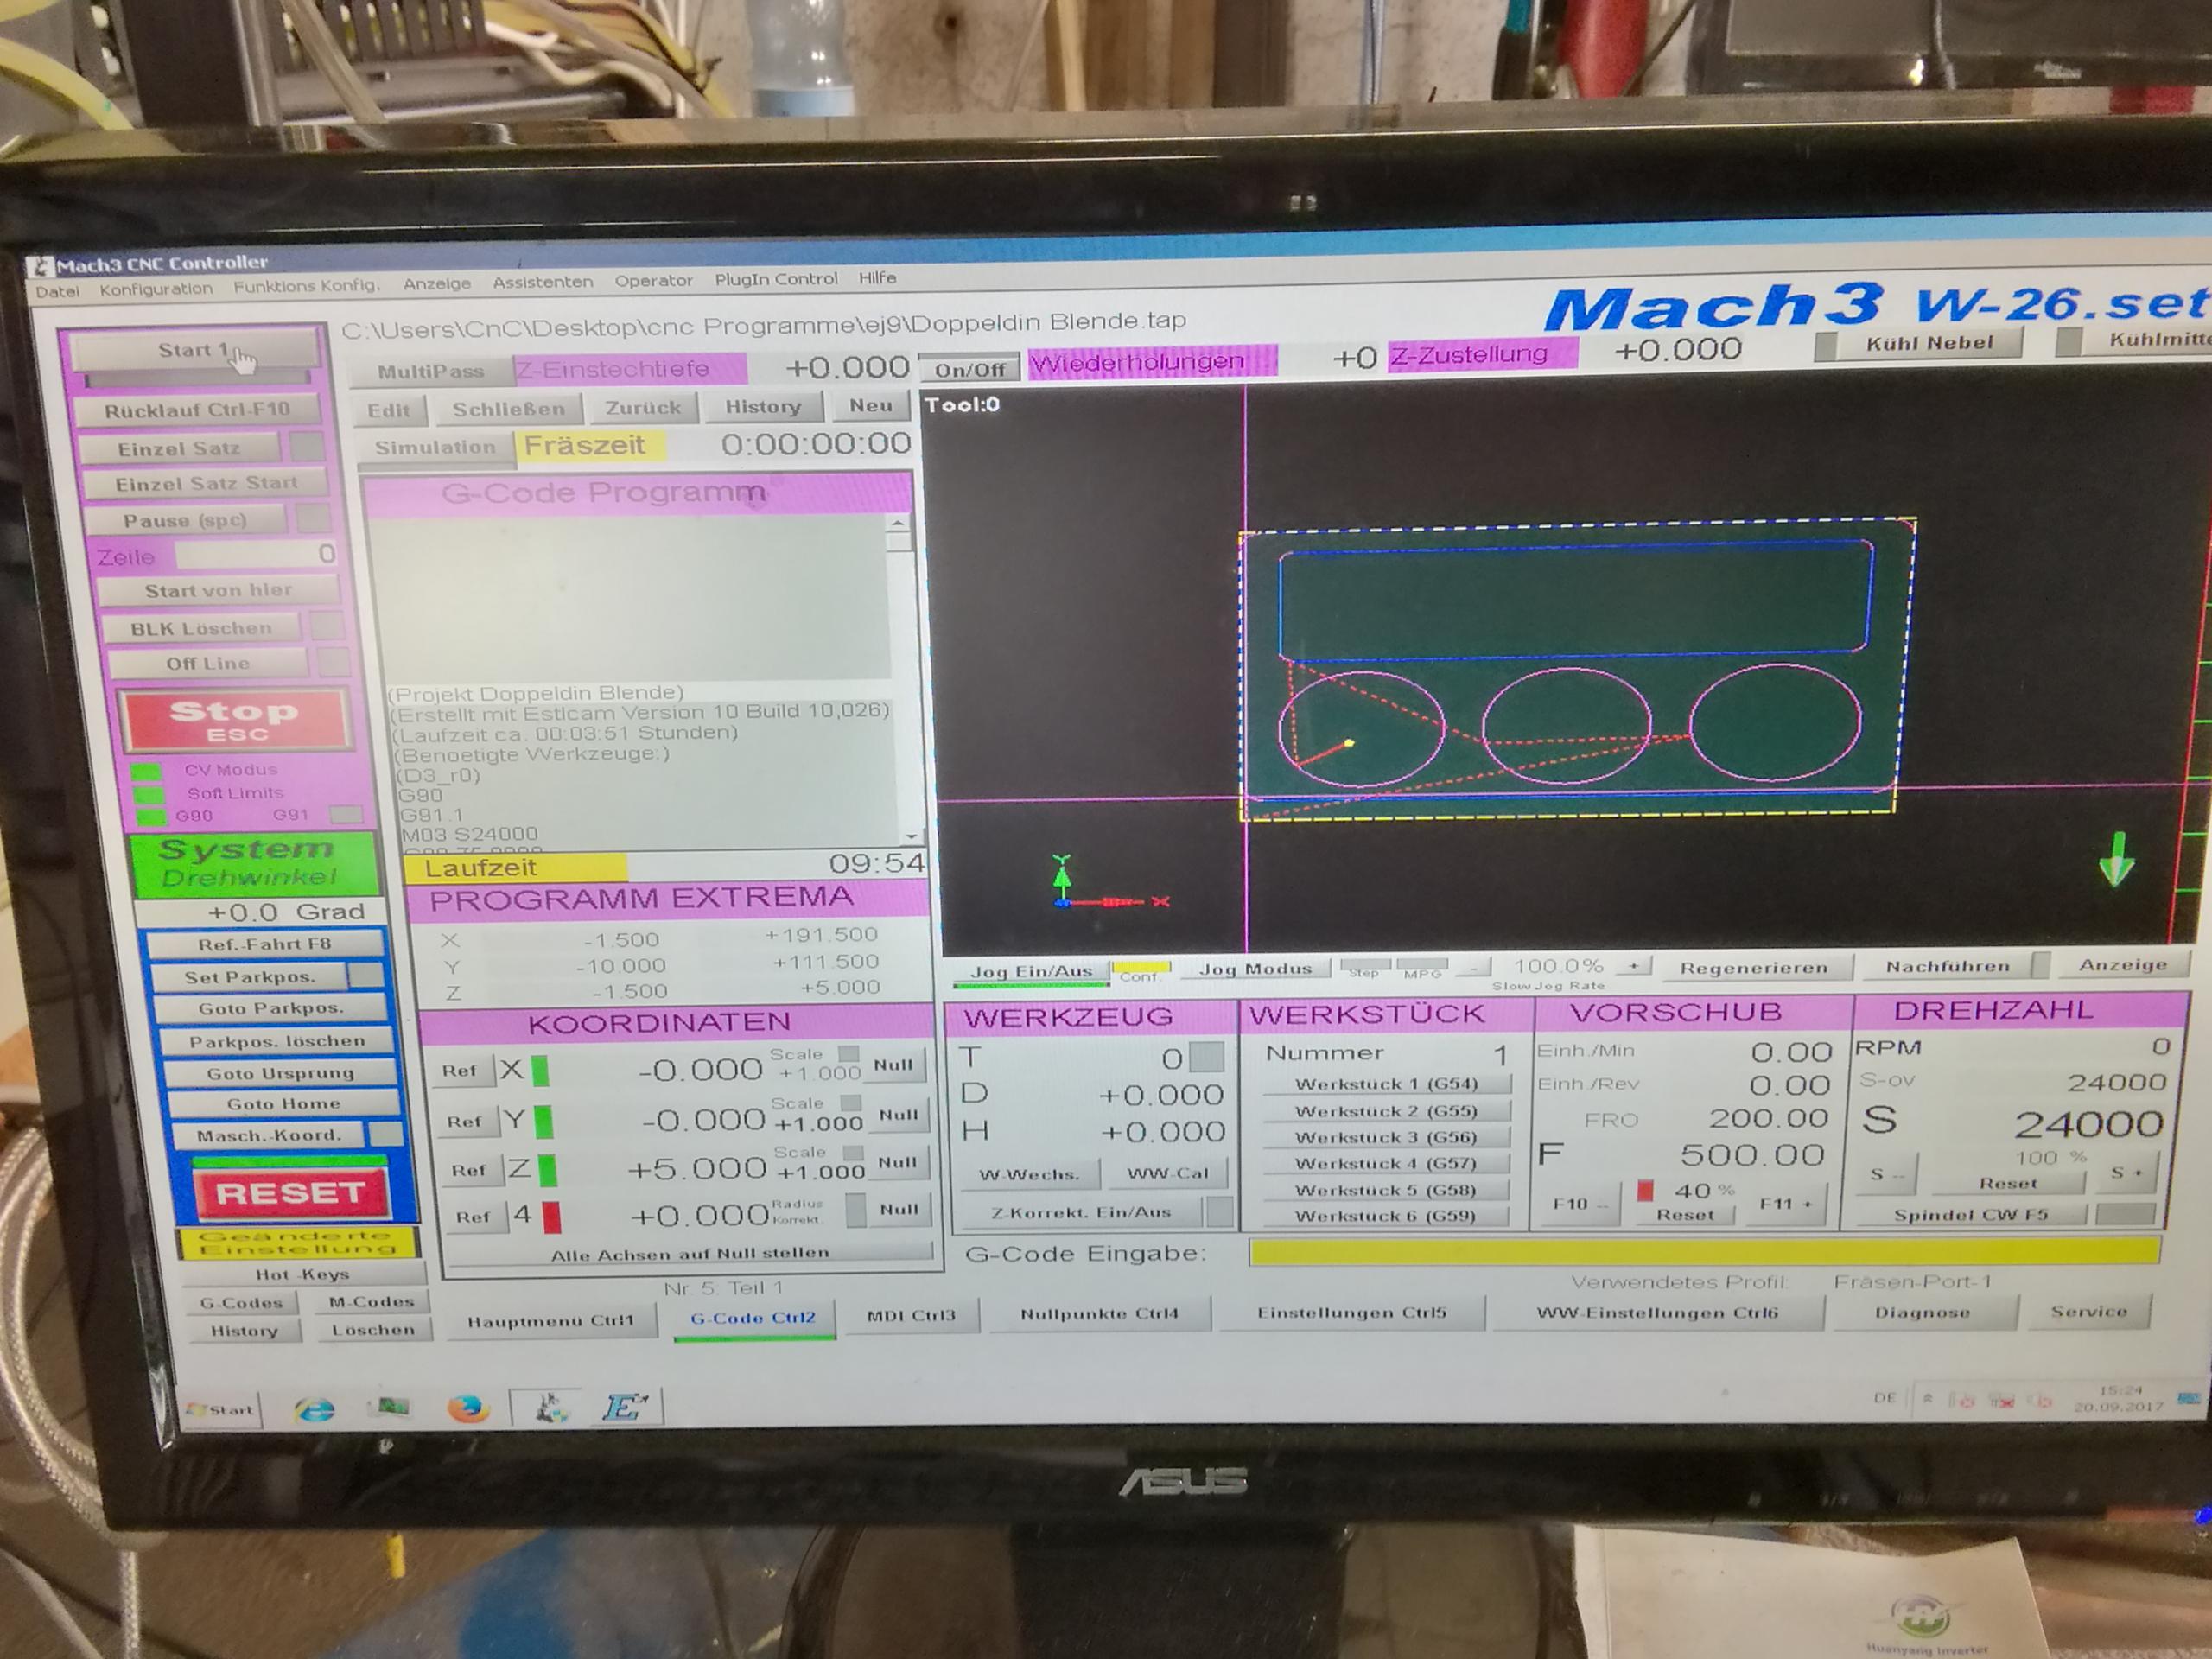
Task: Zero all axes with Alle Achsen auf Null stellen
Action: tap(689, 1253)
